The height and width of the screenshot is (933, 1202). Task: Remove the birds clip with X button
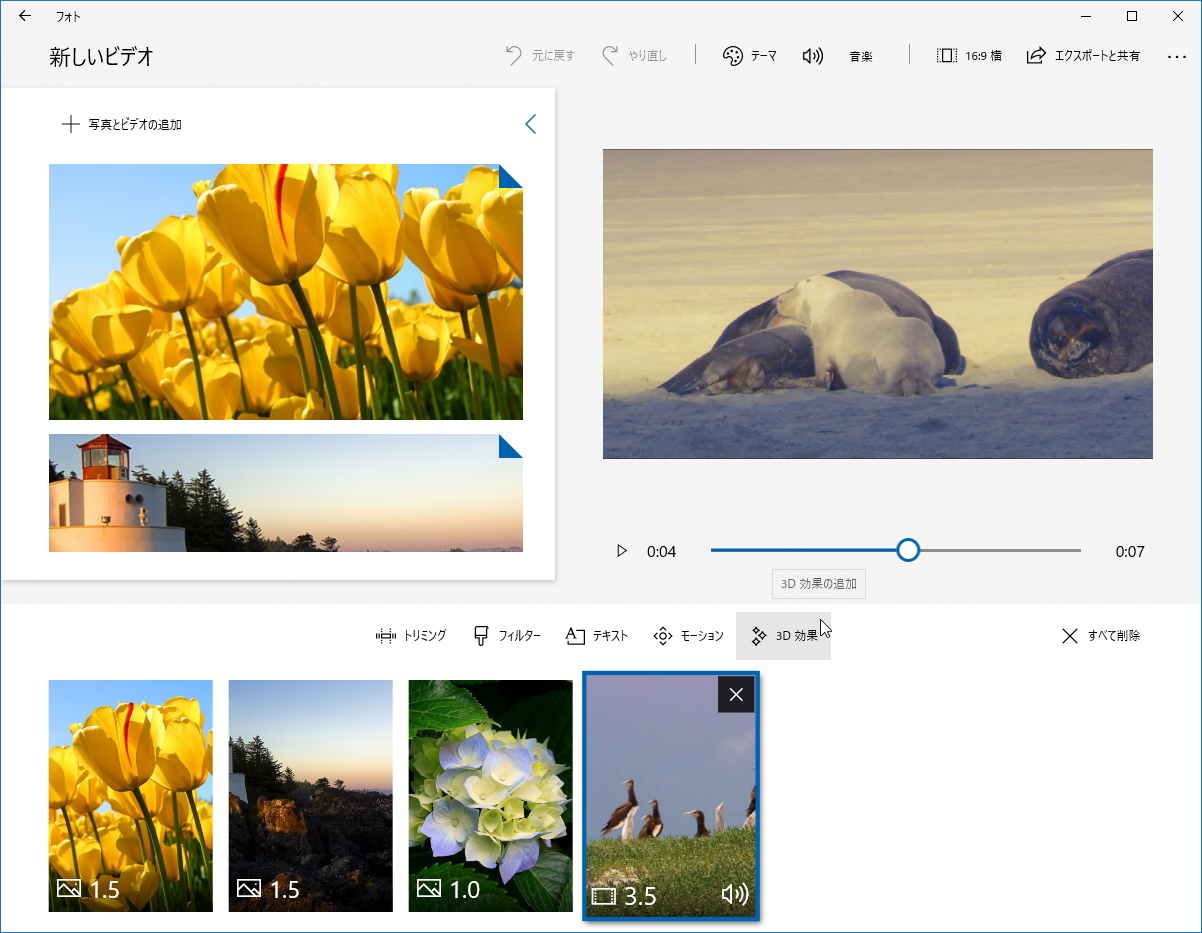736,695
